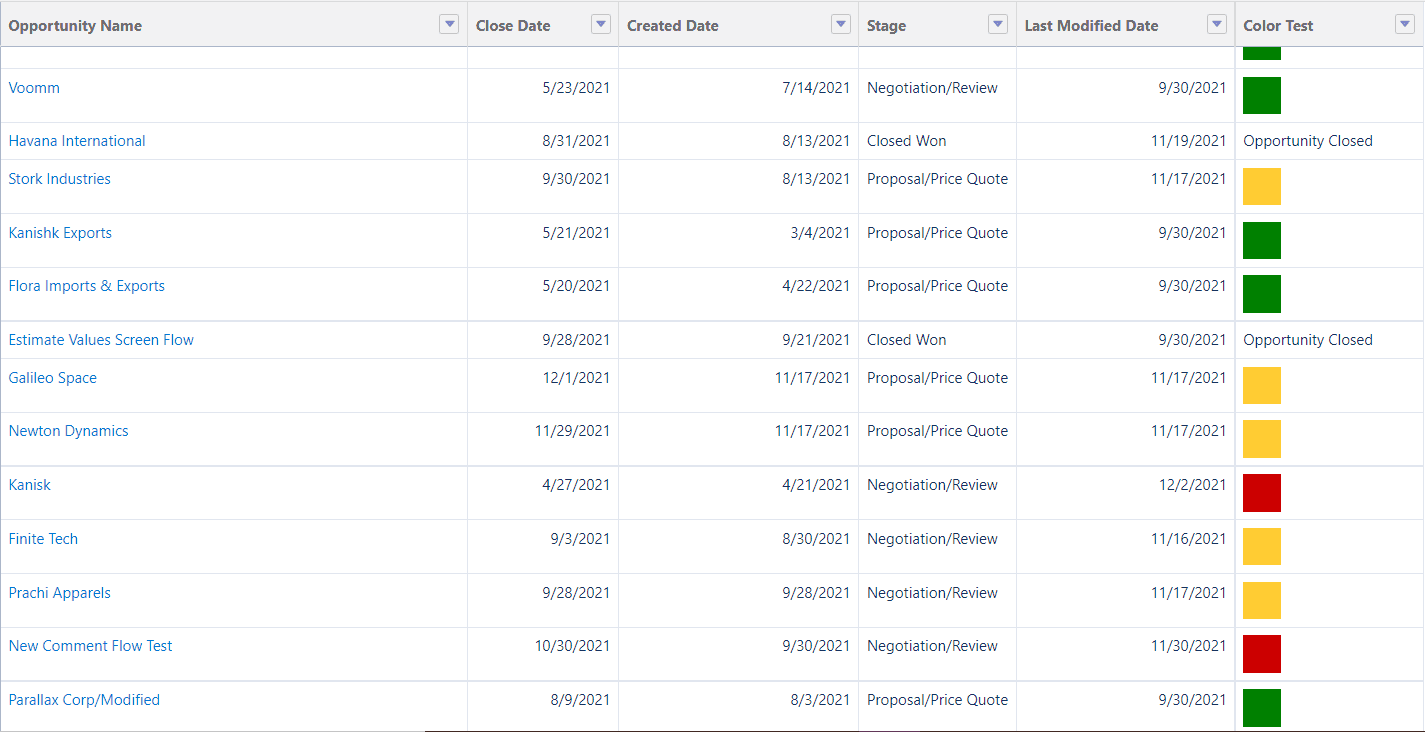Sort by Close Date column header
This screenshot has height=732, width=1425.
click(513, 26)
